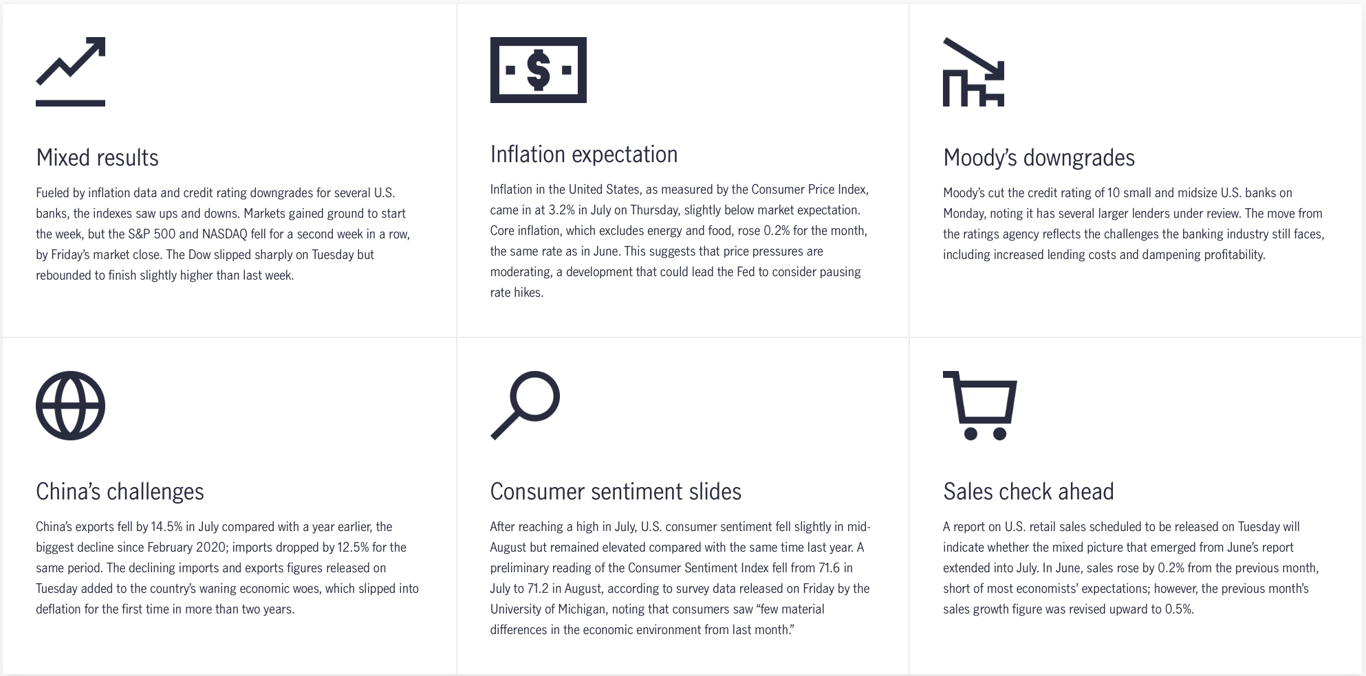Click the Consumer Price Index paragraph
The height and width of the screenshot is (676, 1366).
point(680,241)
